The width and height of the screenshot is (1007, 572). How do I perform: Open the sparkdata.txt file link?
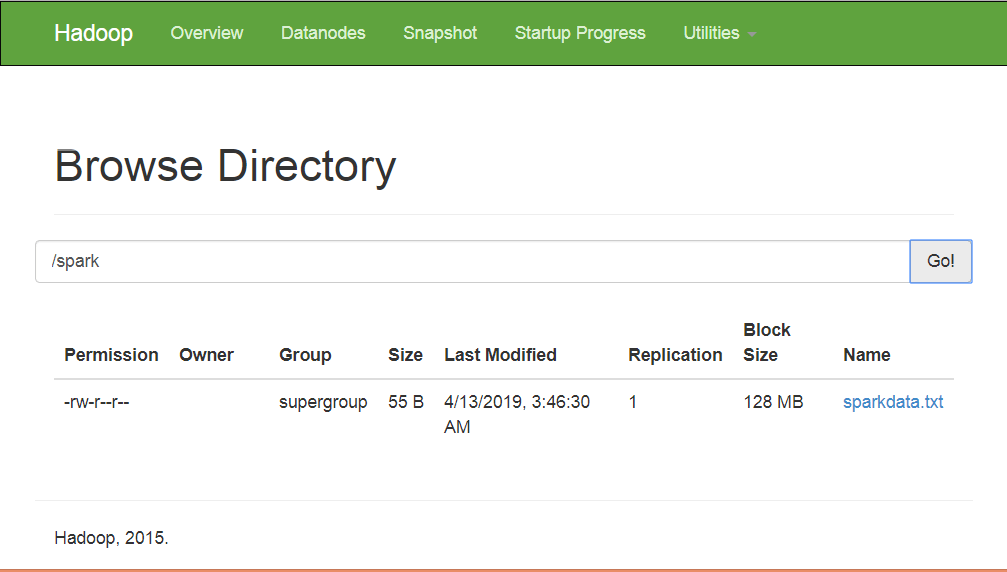(893, 402)
